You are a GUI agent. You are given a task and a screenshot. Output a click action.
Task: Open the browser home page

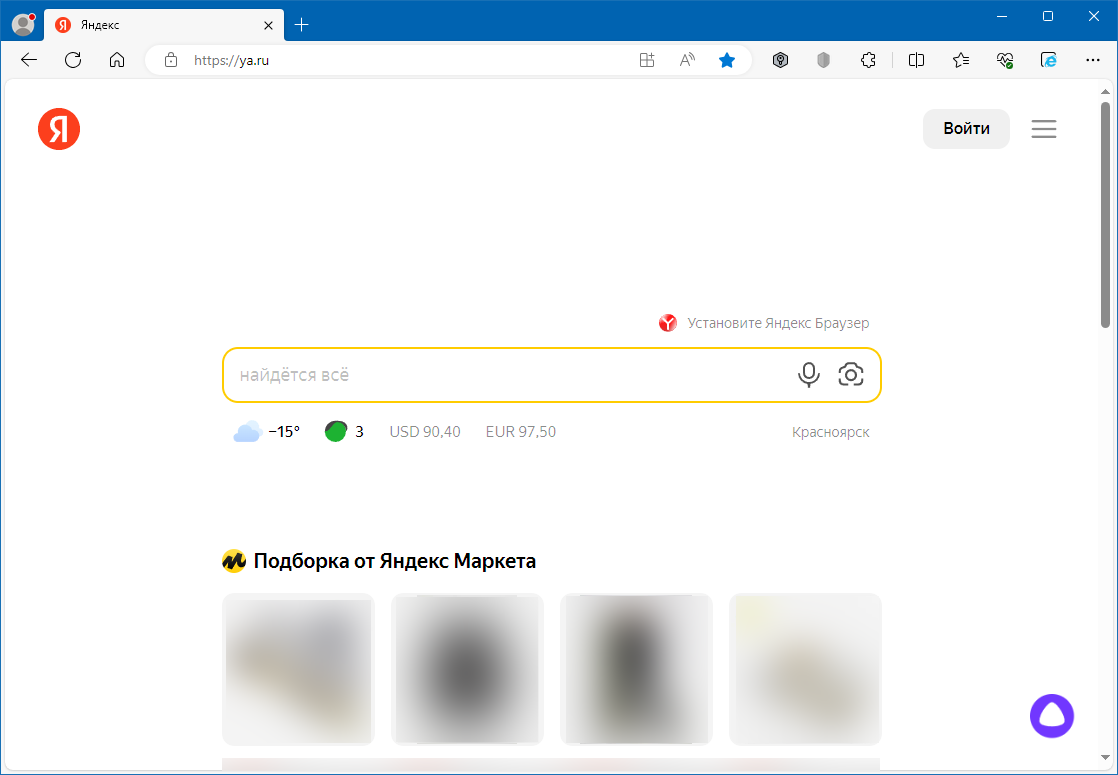point(117,61)
